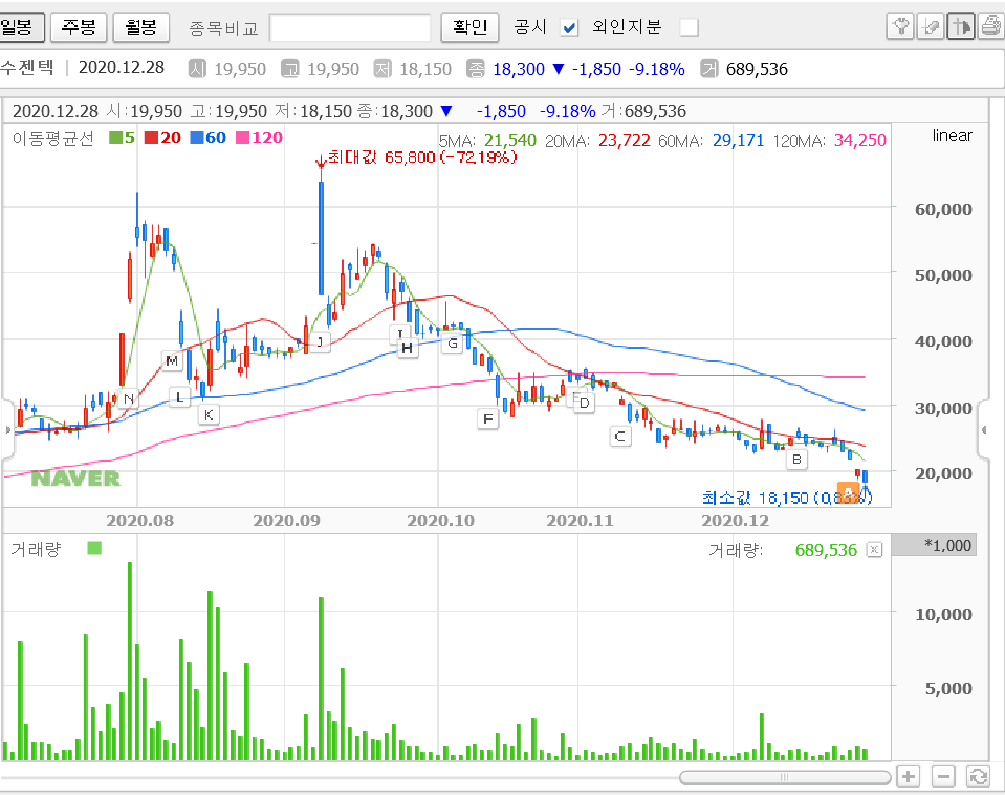Click the 2020.12.28 date in header
The height and width of the screenshot is (795, 1005).
pos(121,67)
